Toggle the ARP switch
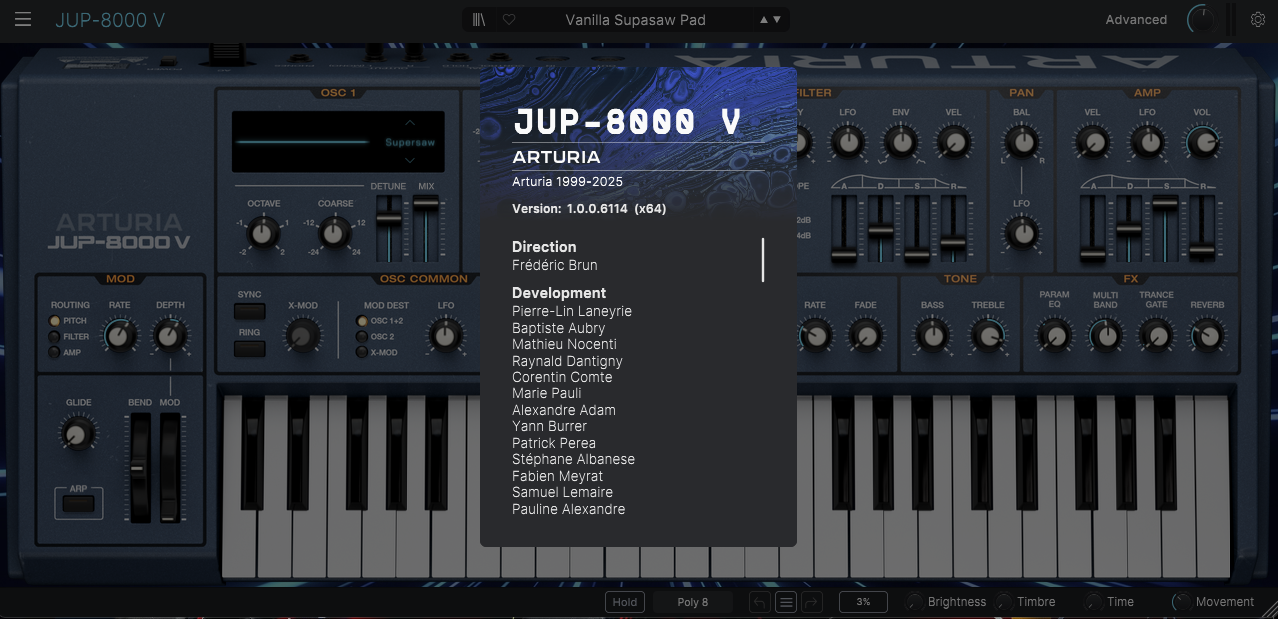This screenshot has height=619, width=1278. (78, 504)
